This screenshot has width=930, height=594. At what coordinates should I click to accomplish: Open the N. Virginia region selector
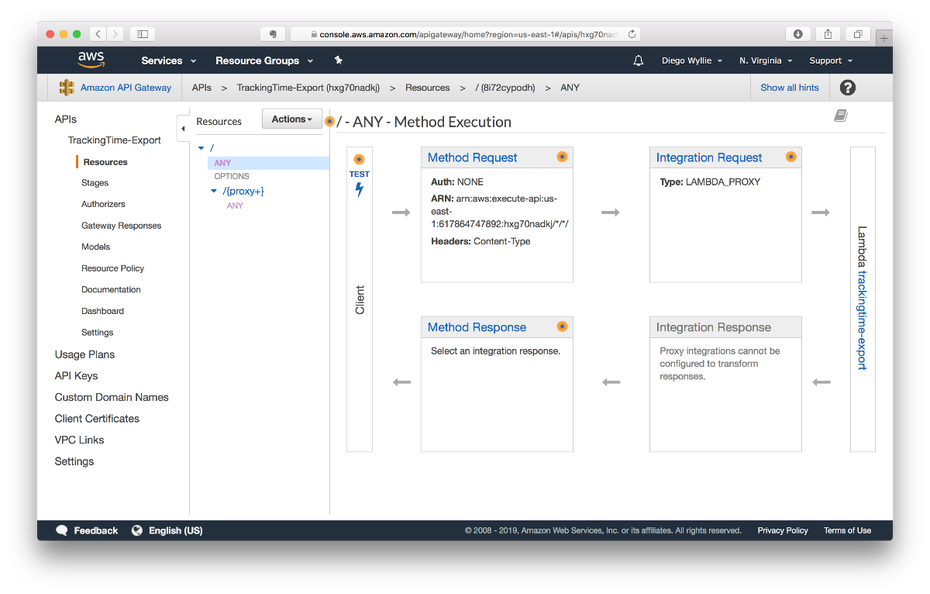pyautogui.click(x=765, y=61)
